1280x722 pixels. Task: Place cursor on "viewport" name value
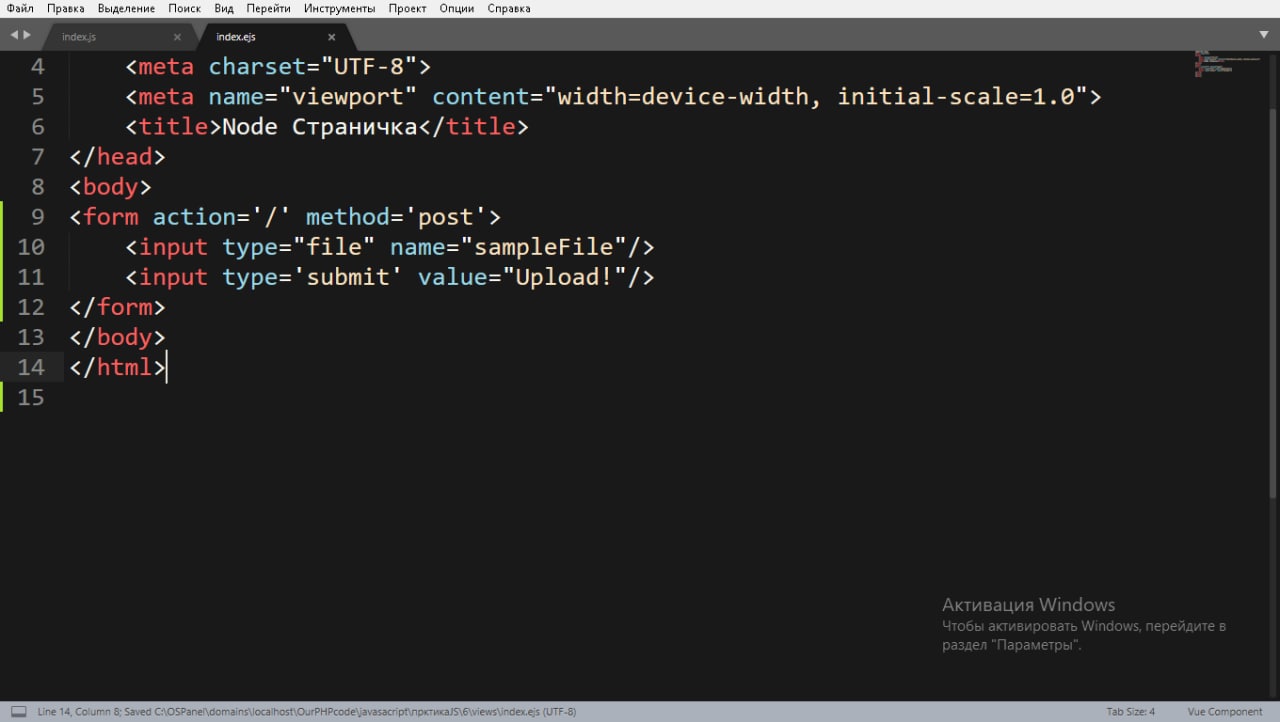(347, 97)
